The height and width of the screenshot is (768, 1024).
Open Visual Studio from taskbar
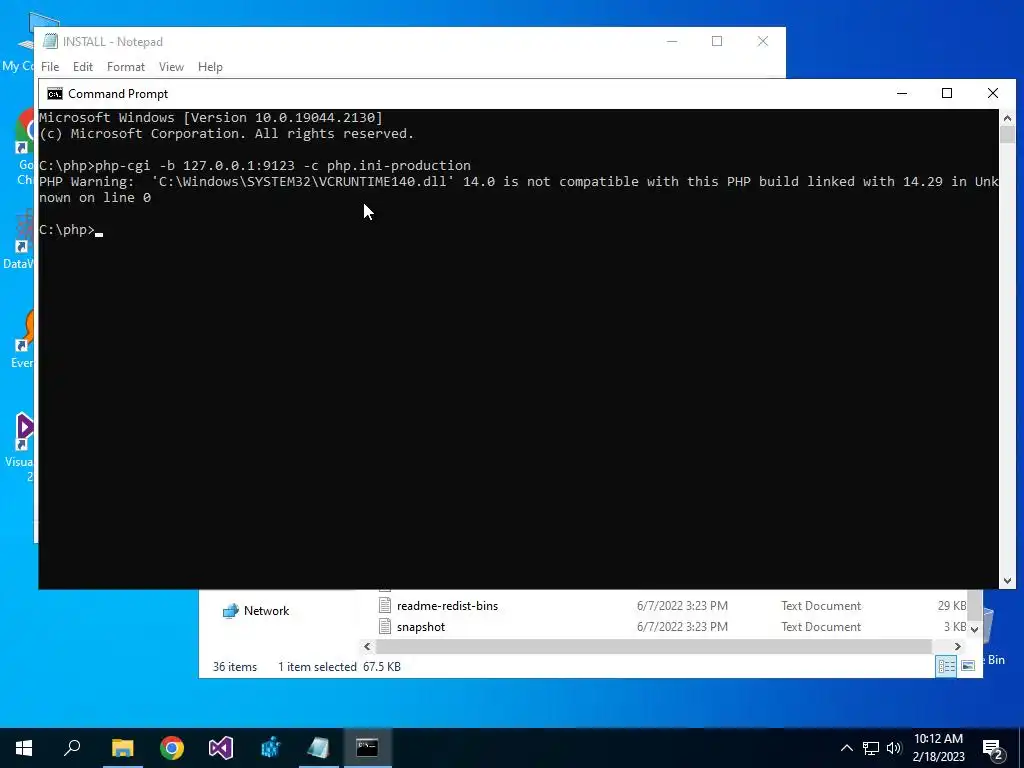pyautogui.click(x=221, y=748)
